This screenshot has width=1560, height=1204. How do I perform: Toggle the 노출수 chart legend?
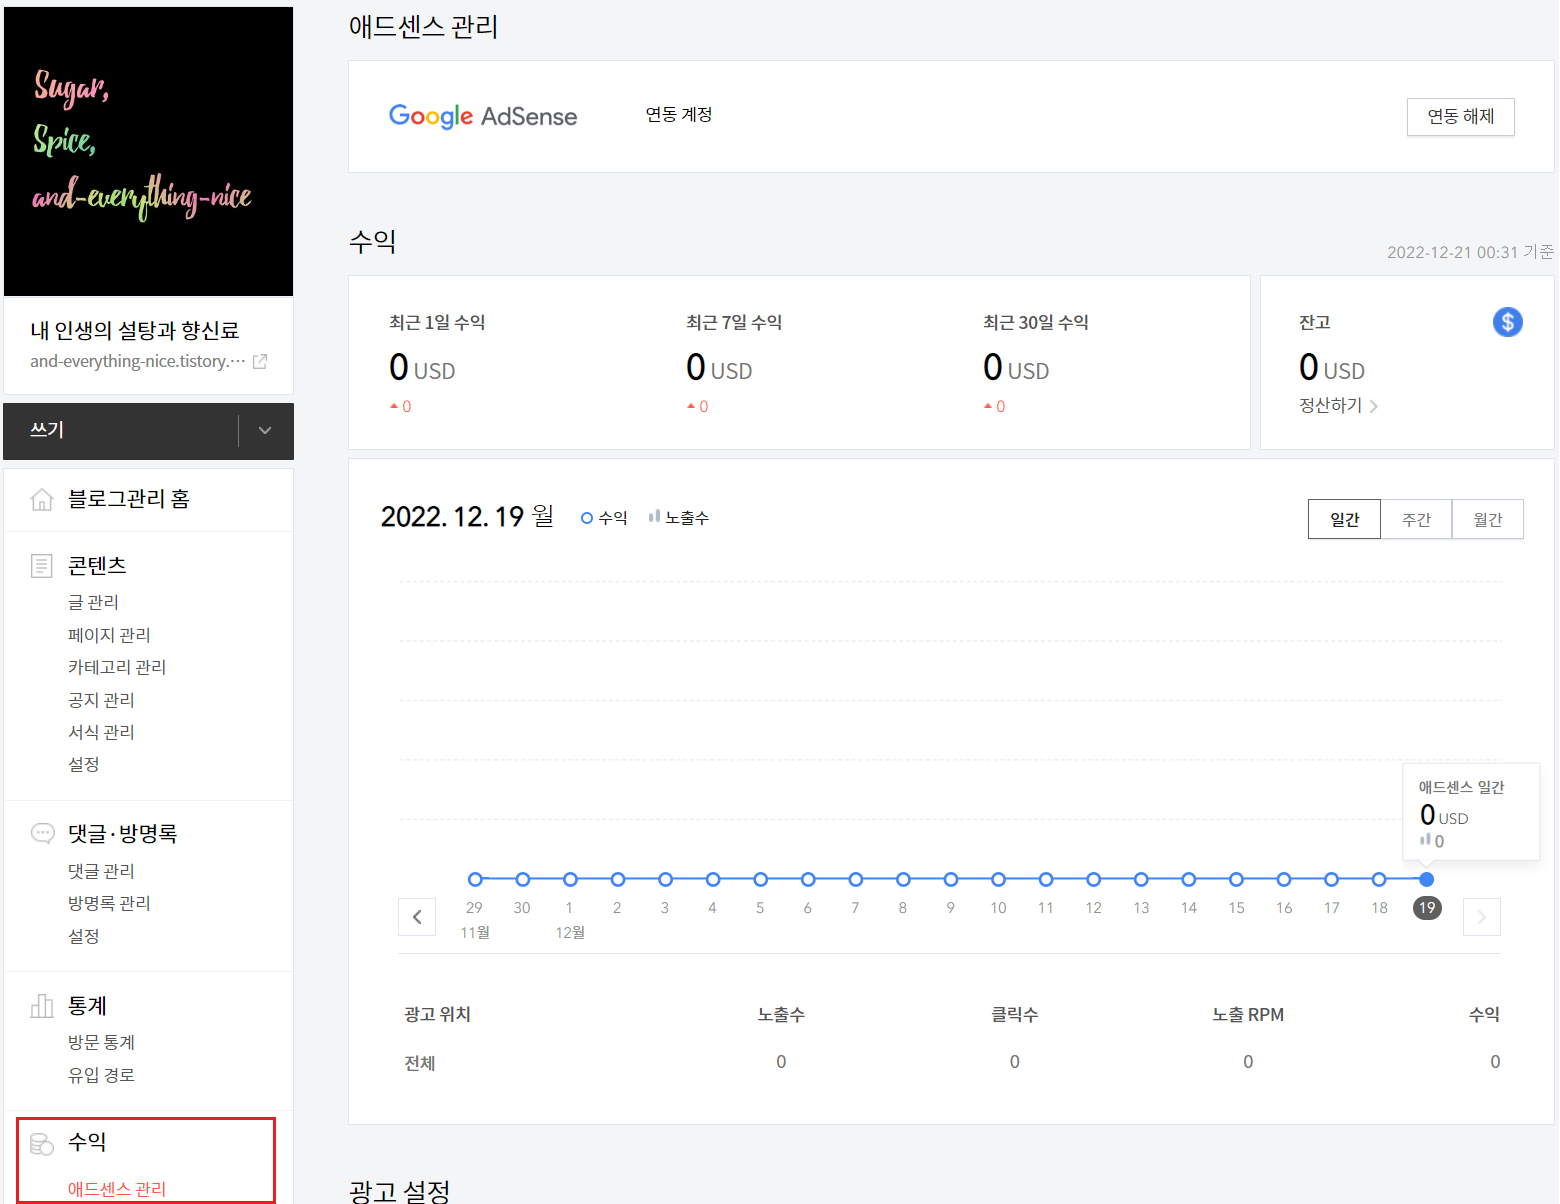click(x=679, y=518)
